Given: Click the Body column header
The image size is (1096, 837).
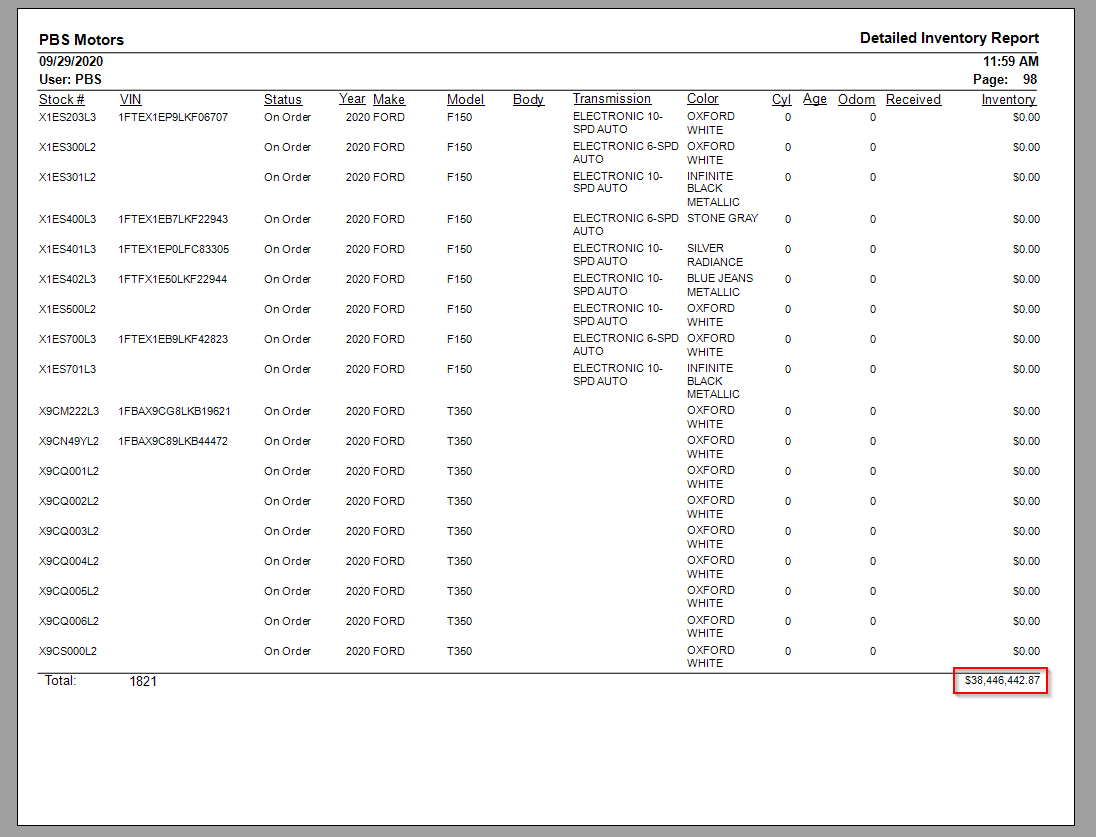Looking at the screenshot, I should pyautogui.click(x=528, y=99).
